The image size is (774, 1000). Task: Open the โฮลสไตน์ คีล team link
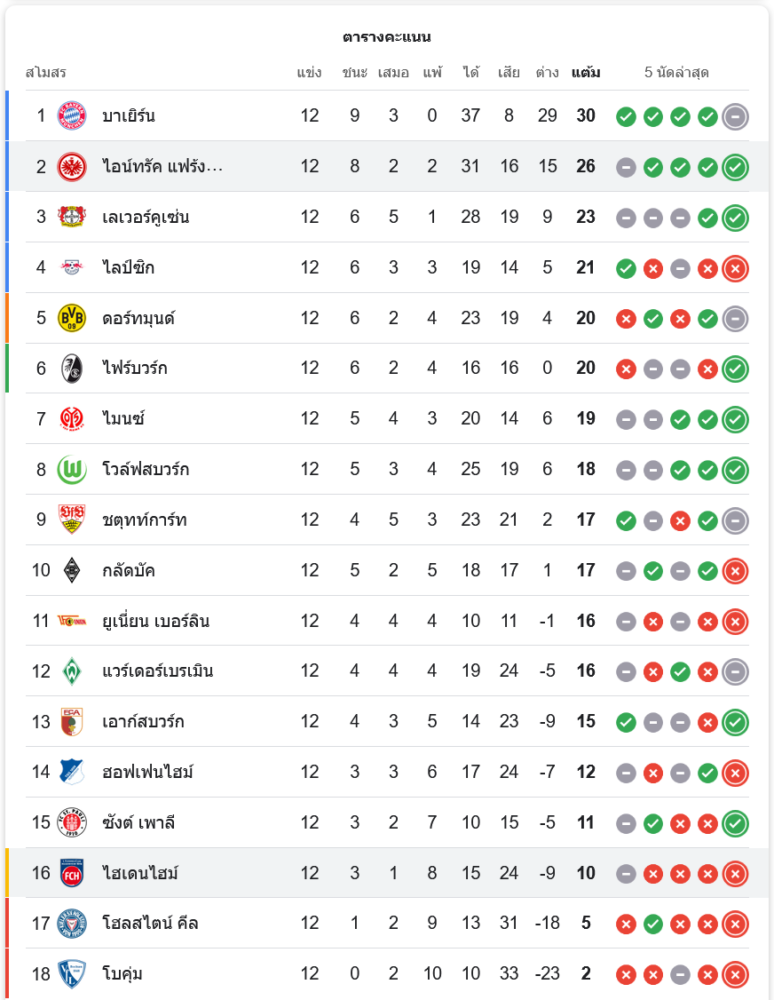tap(150, 923)
